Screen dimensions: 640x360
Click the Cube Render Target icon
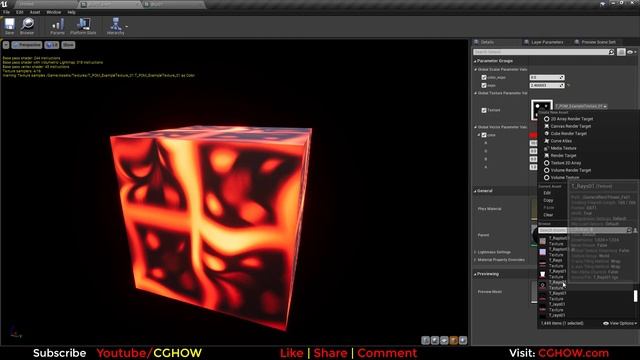click(547, 133)
